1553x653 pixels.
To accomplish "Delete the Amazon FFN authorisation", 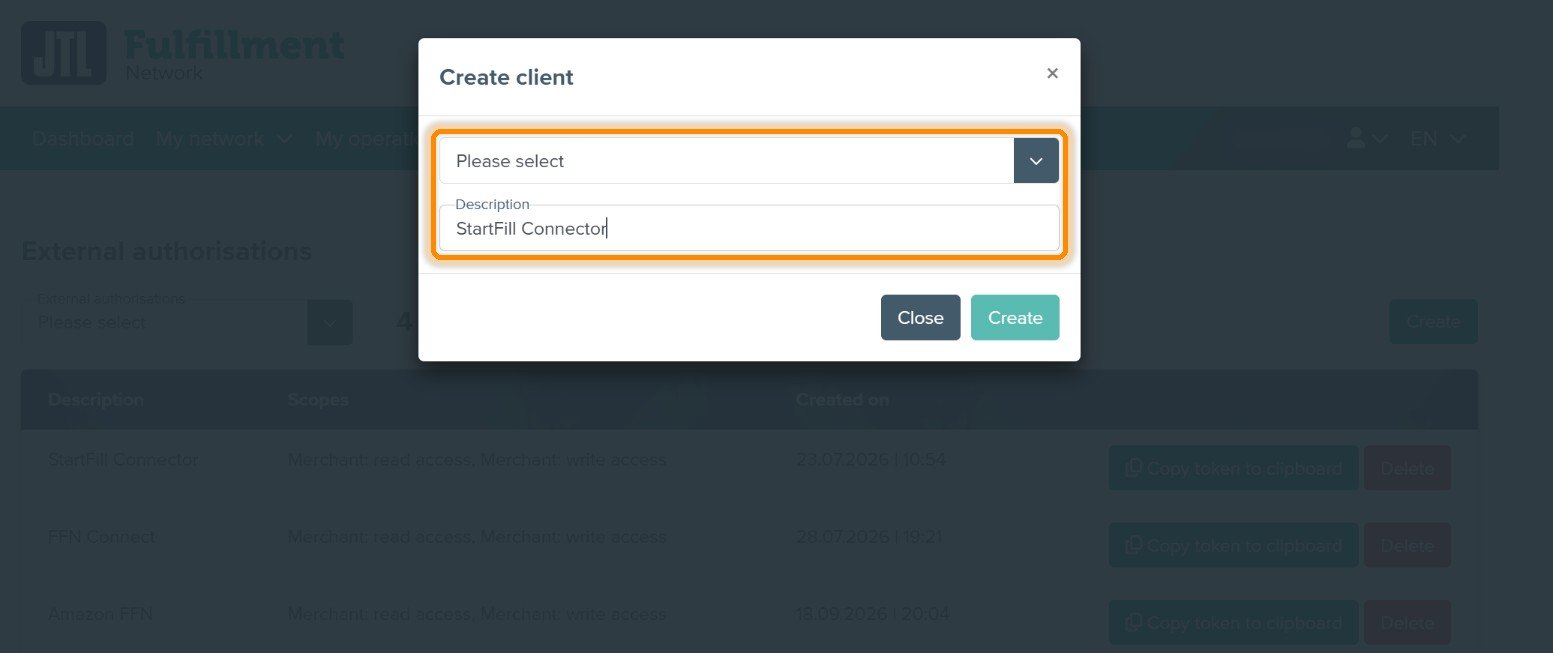I will [x=1407, y=622].
